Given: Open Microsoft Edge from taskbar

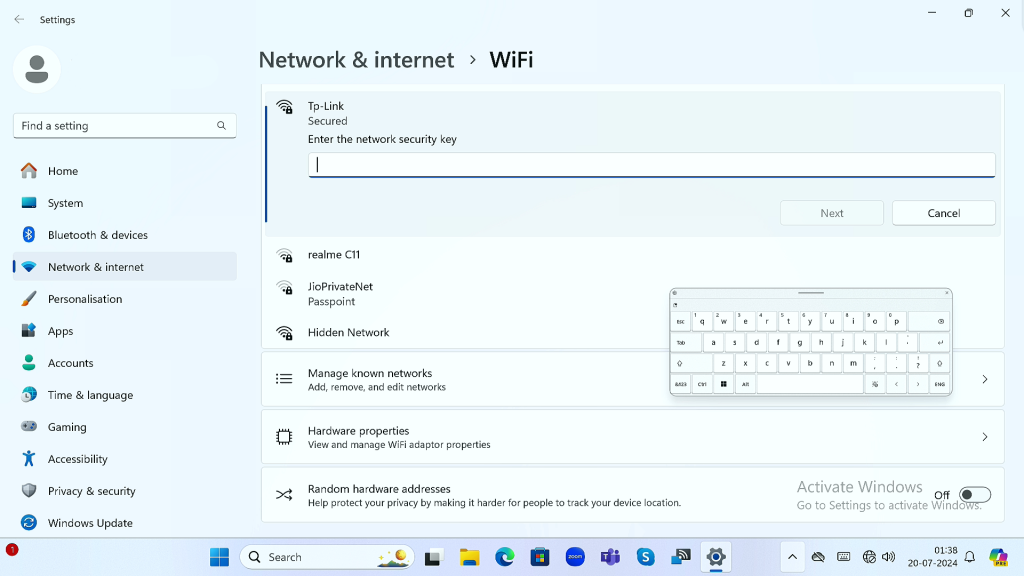Looking at the screenshot, I should [x=505, y=557].
